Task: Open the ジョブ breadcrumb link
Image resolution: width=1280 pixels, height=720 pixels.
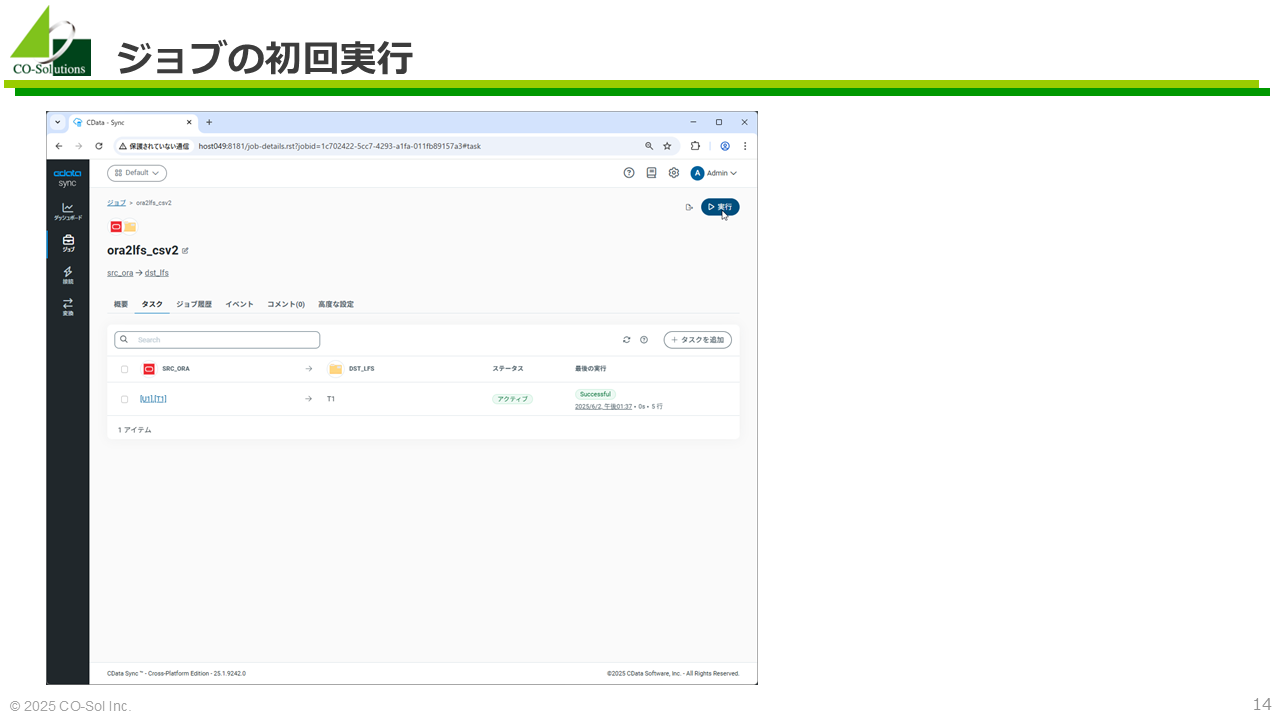Action: point(117,203)
